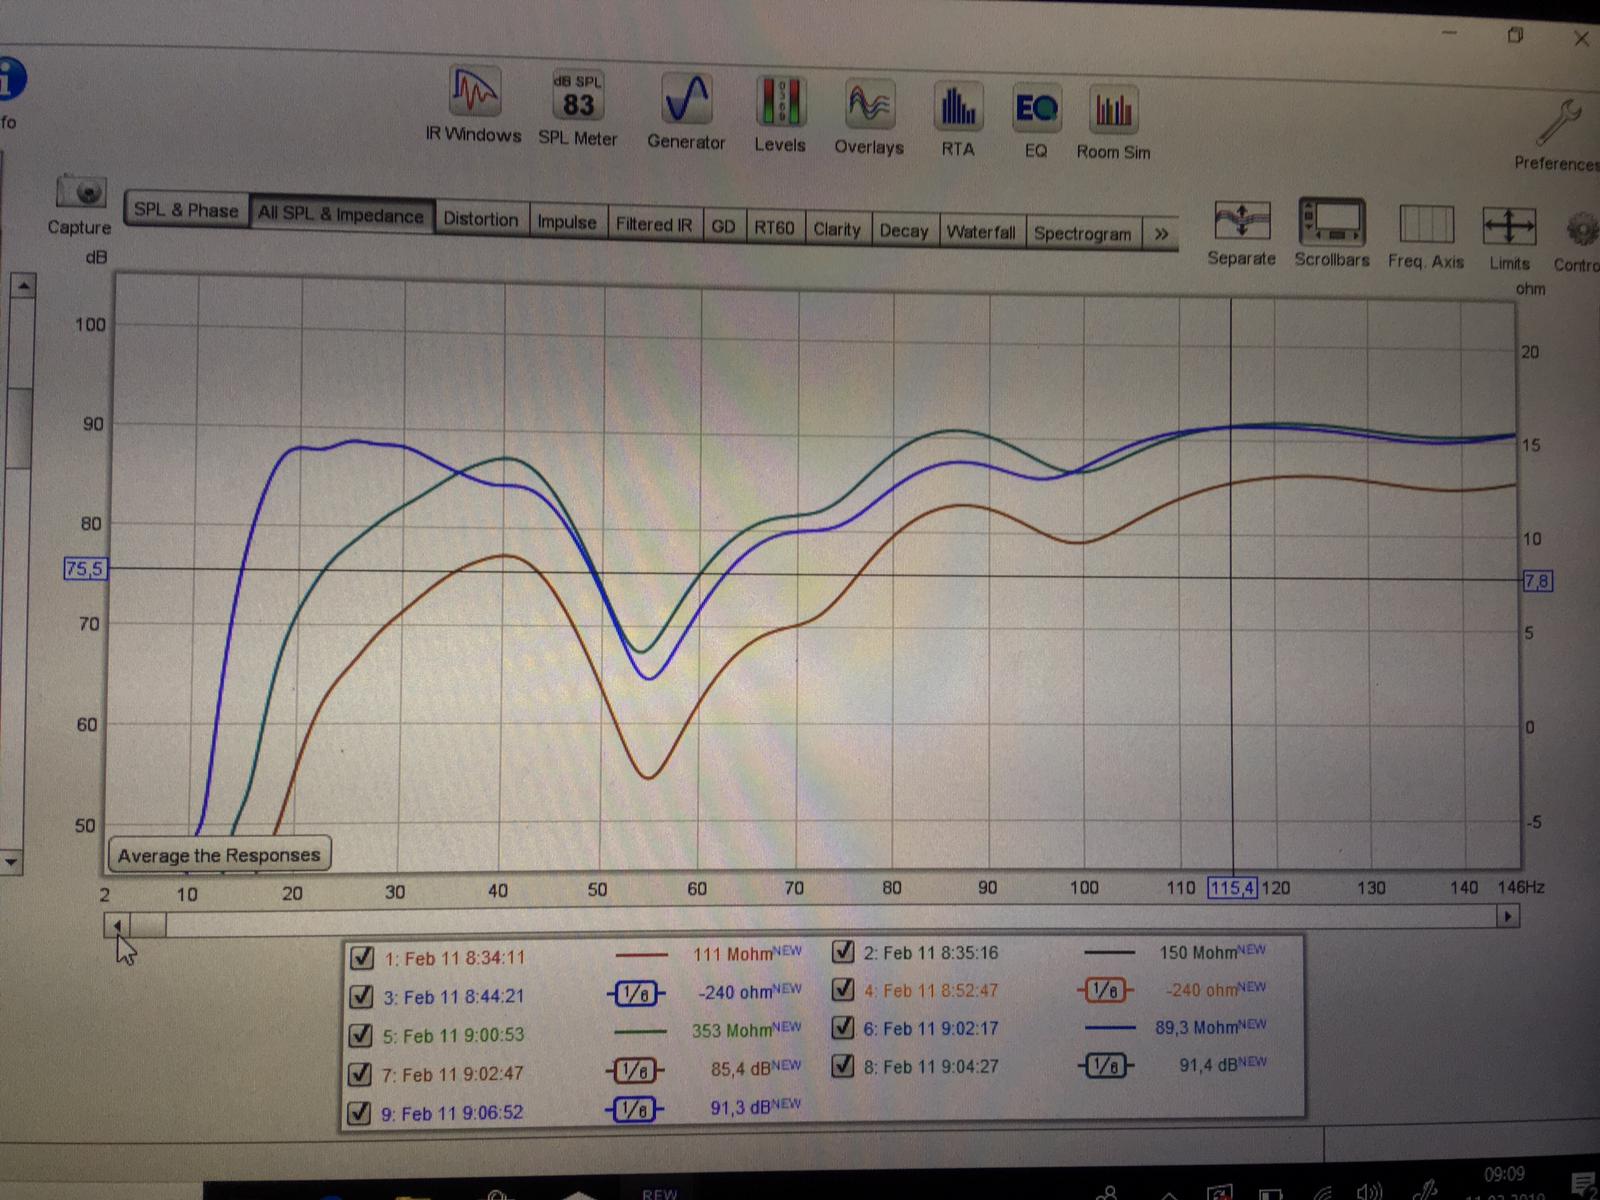Expand more graph tabs with double-arrow
The height and width of the screenshot is (1200, 1600).
pyautogui.click(x=1161, y=234)
